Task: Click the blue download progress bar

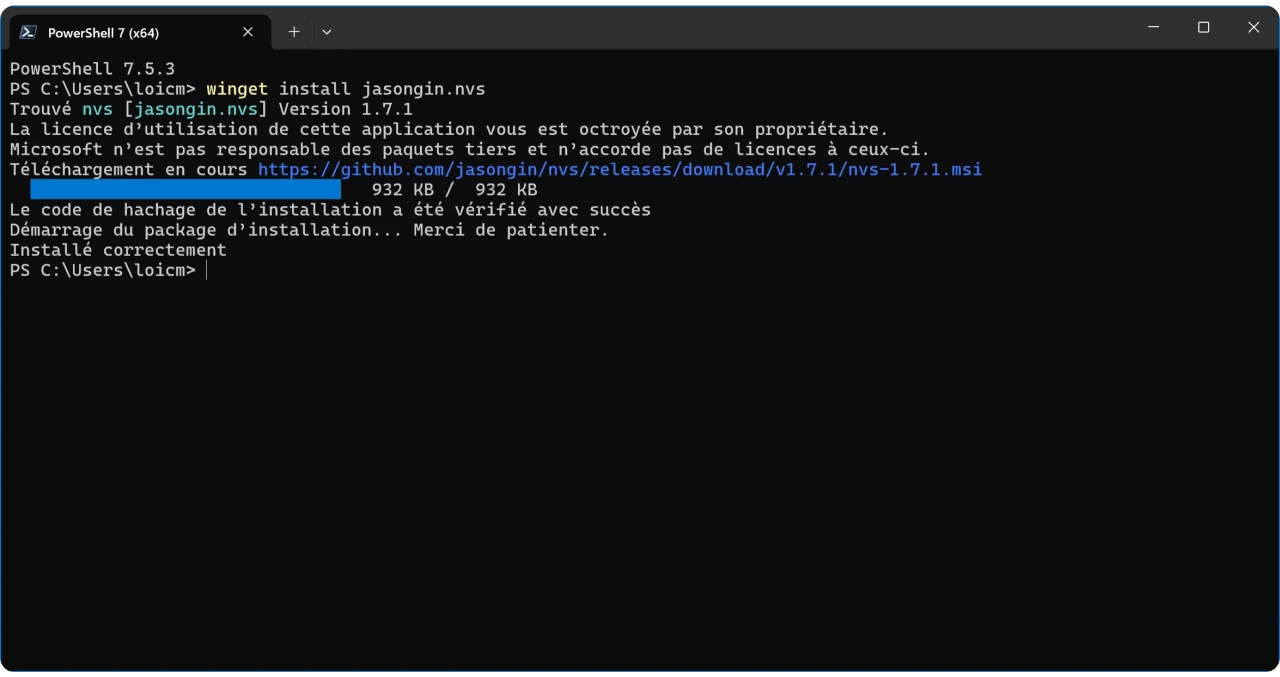Action: tap(185, 190)
